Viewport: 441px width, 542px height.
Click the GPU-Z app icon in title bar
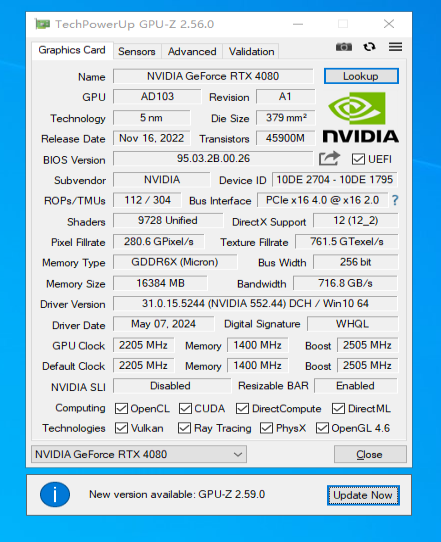coord(42,24)
